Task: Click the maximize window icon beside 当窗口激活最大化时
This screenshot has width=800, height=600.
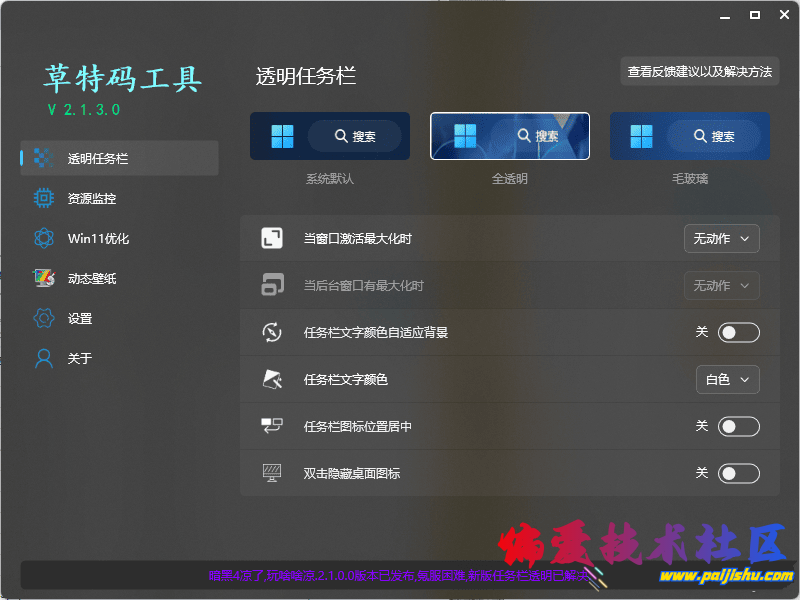Action: pos(270,238)
